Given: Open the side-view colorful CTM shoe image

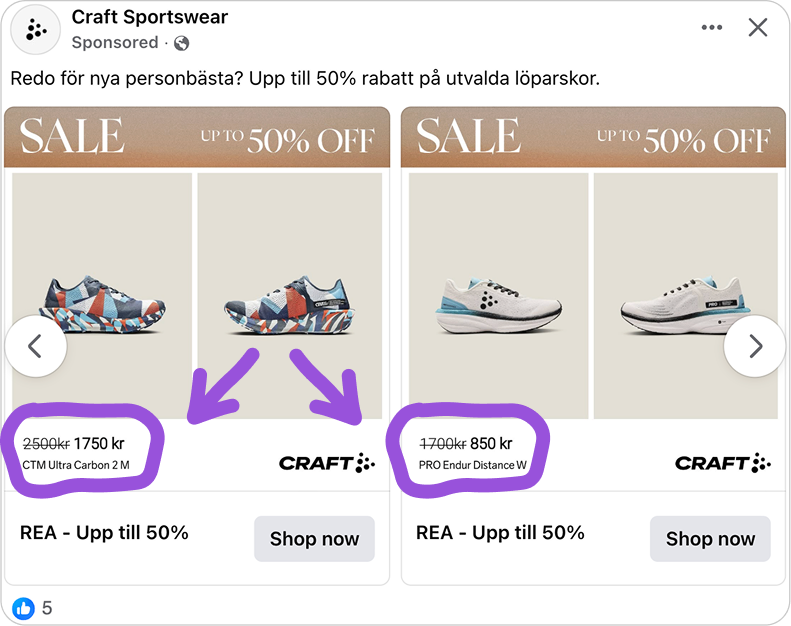Looking at the screenshot, I should point(103,296).
